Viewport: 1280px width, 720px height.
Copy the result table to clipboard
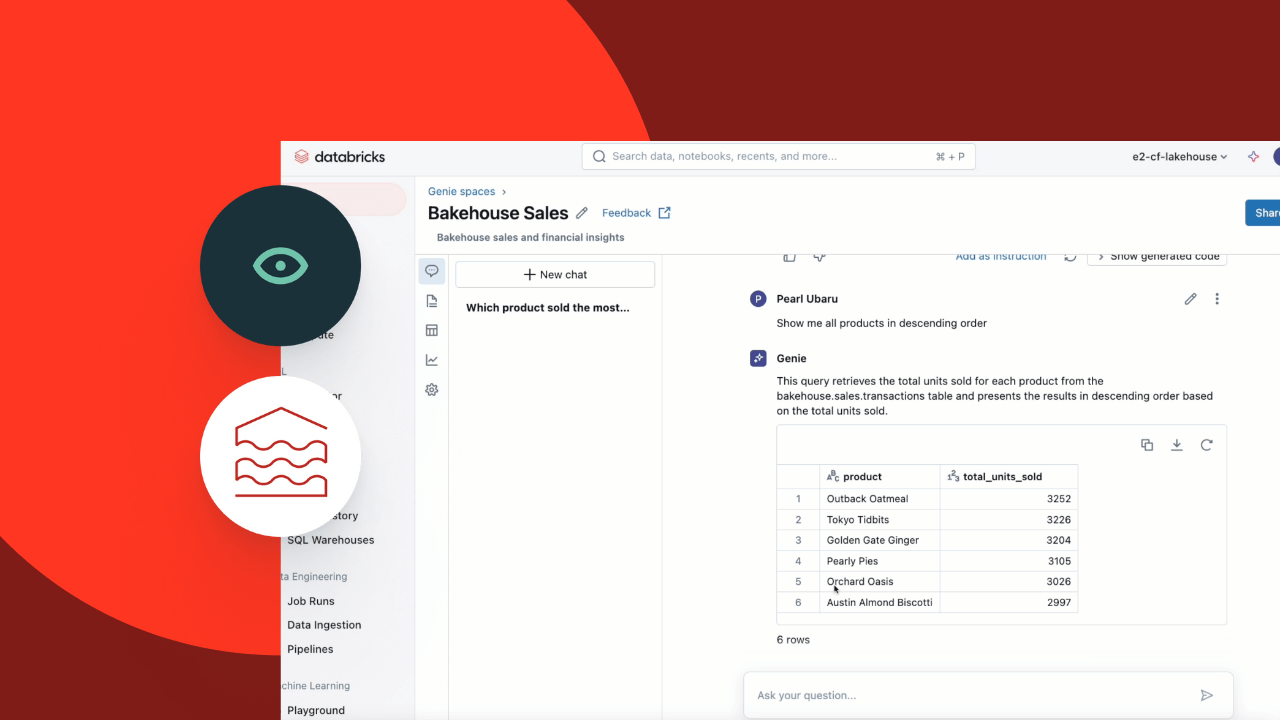click(1147, 445)
